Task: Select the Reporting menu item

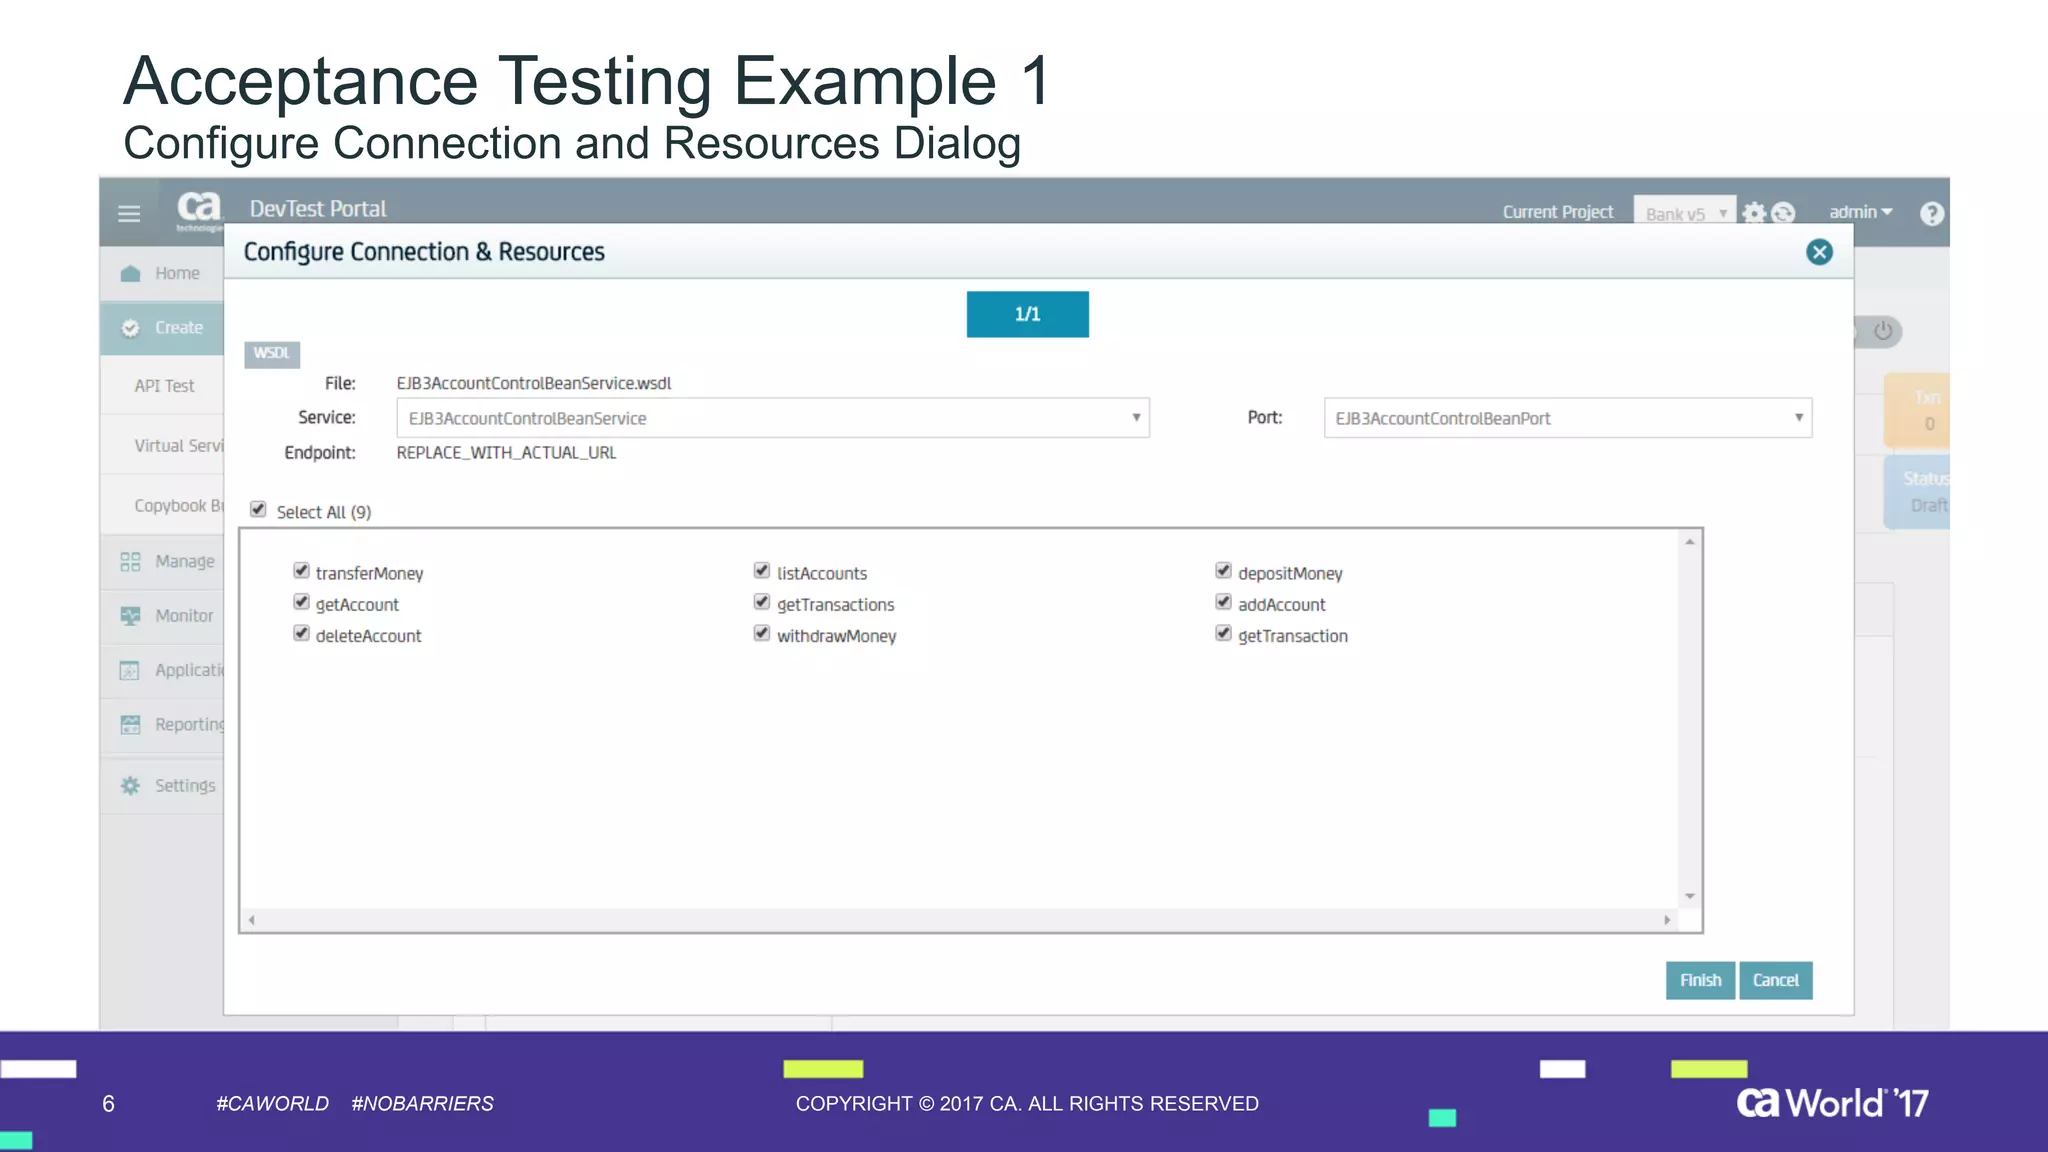Action: point(162,725)
